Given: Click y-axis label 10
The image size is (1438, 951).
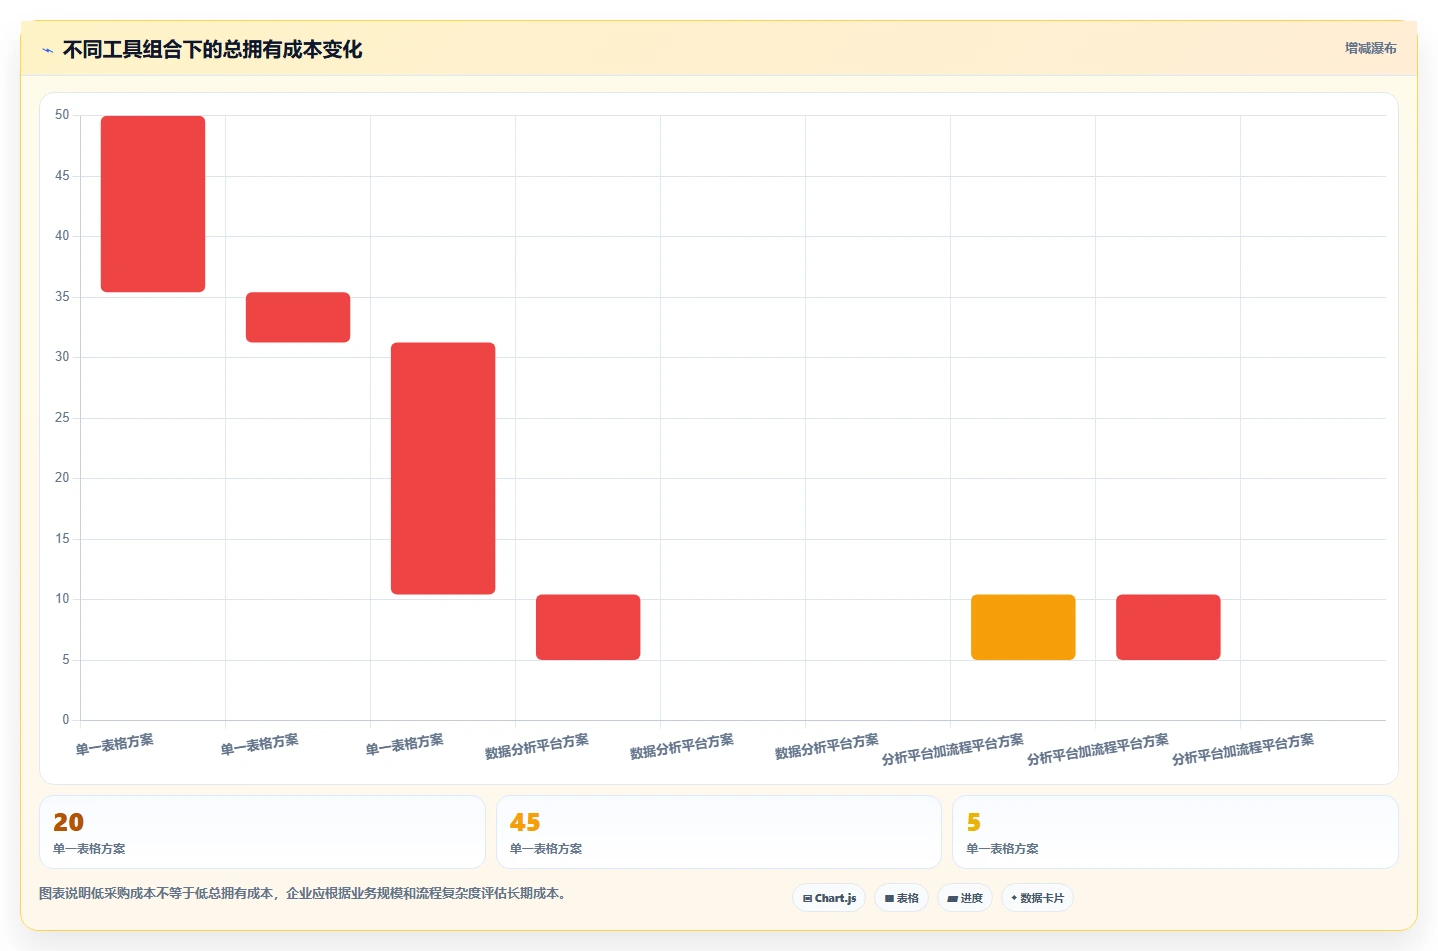Looking at the screenshot, I should click(62, 599).
